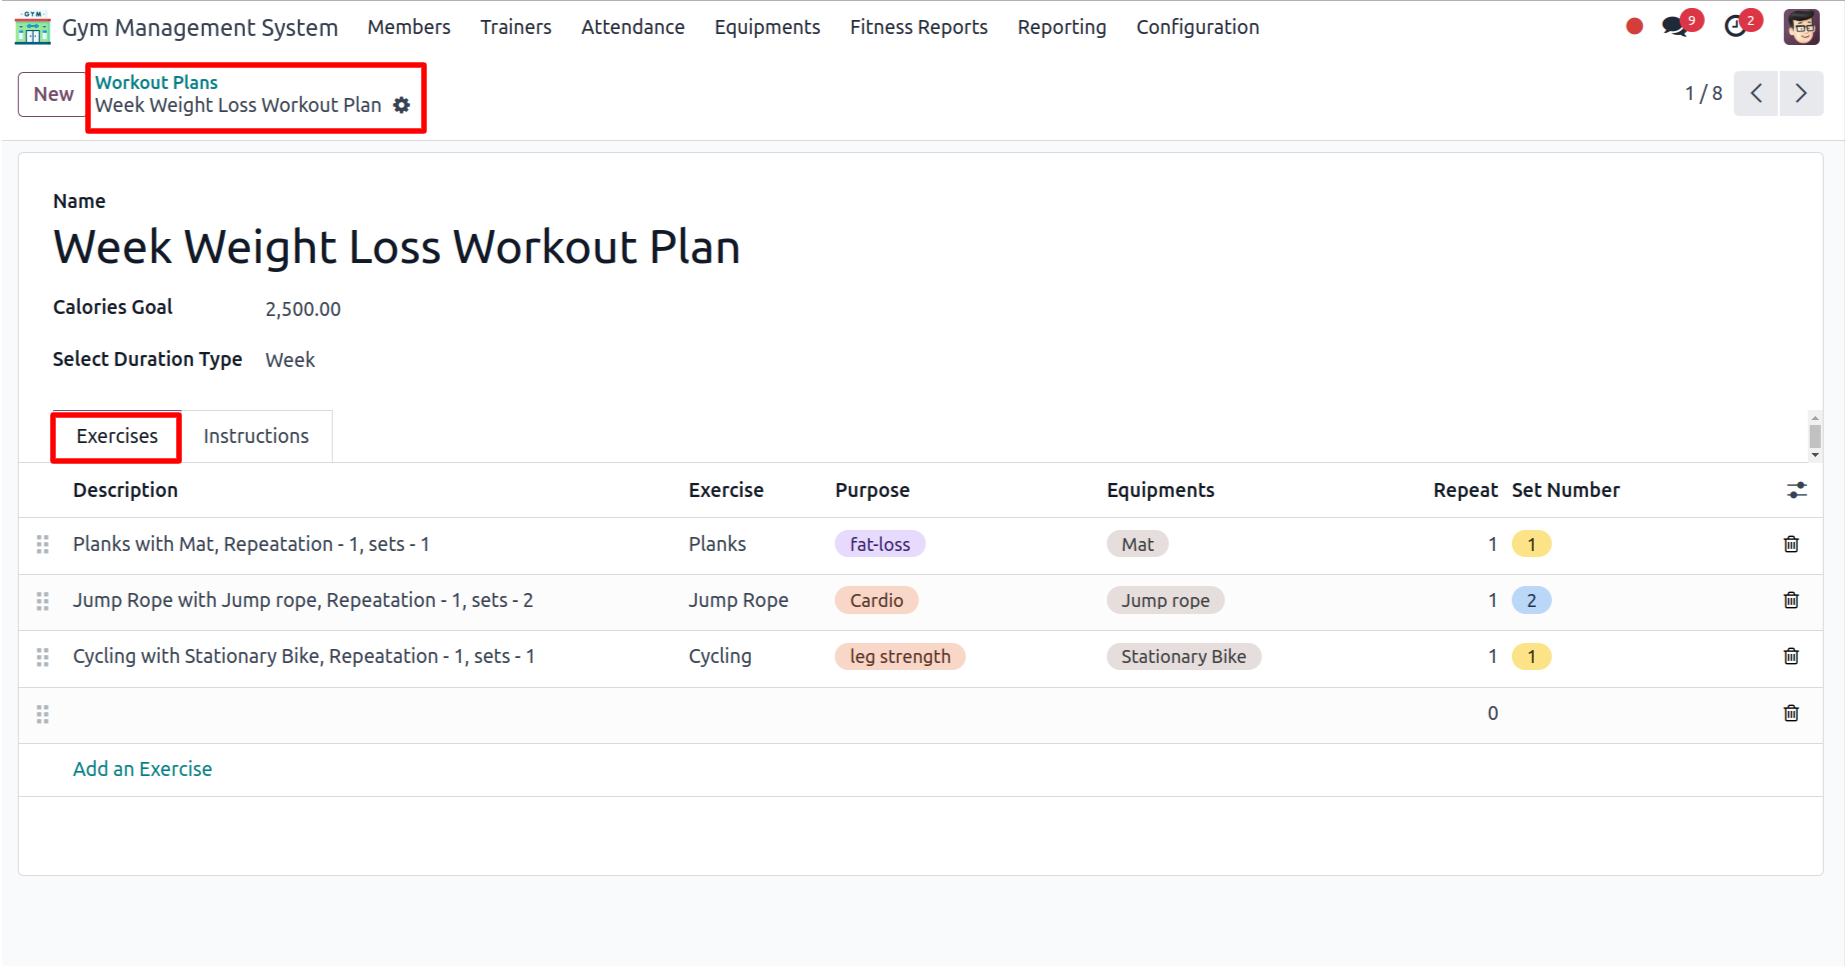Click the Cardio purpose tag

click(x=876, y=600)
